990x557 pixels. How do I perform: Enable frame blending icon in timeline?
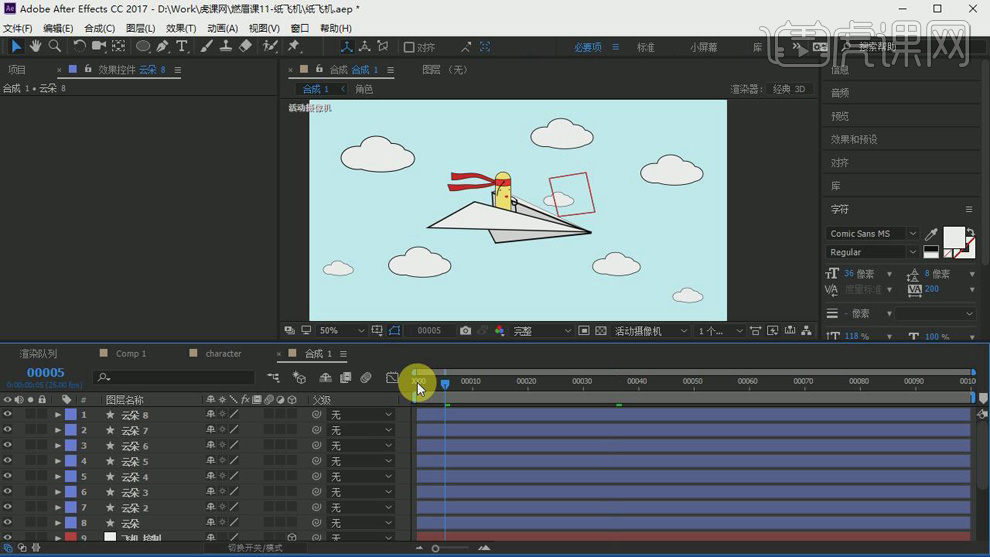tap(345, 377)
